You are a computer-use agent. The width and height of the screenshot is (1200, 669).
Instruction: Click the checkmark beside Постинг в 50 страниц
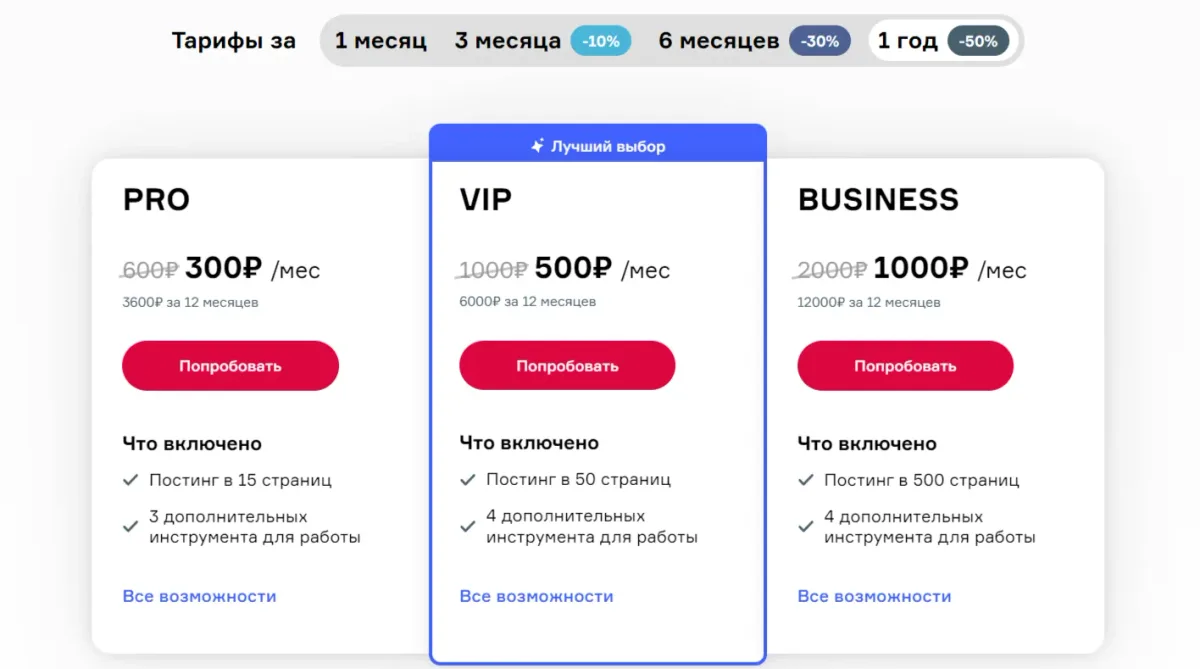click(468, 479)
